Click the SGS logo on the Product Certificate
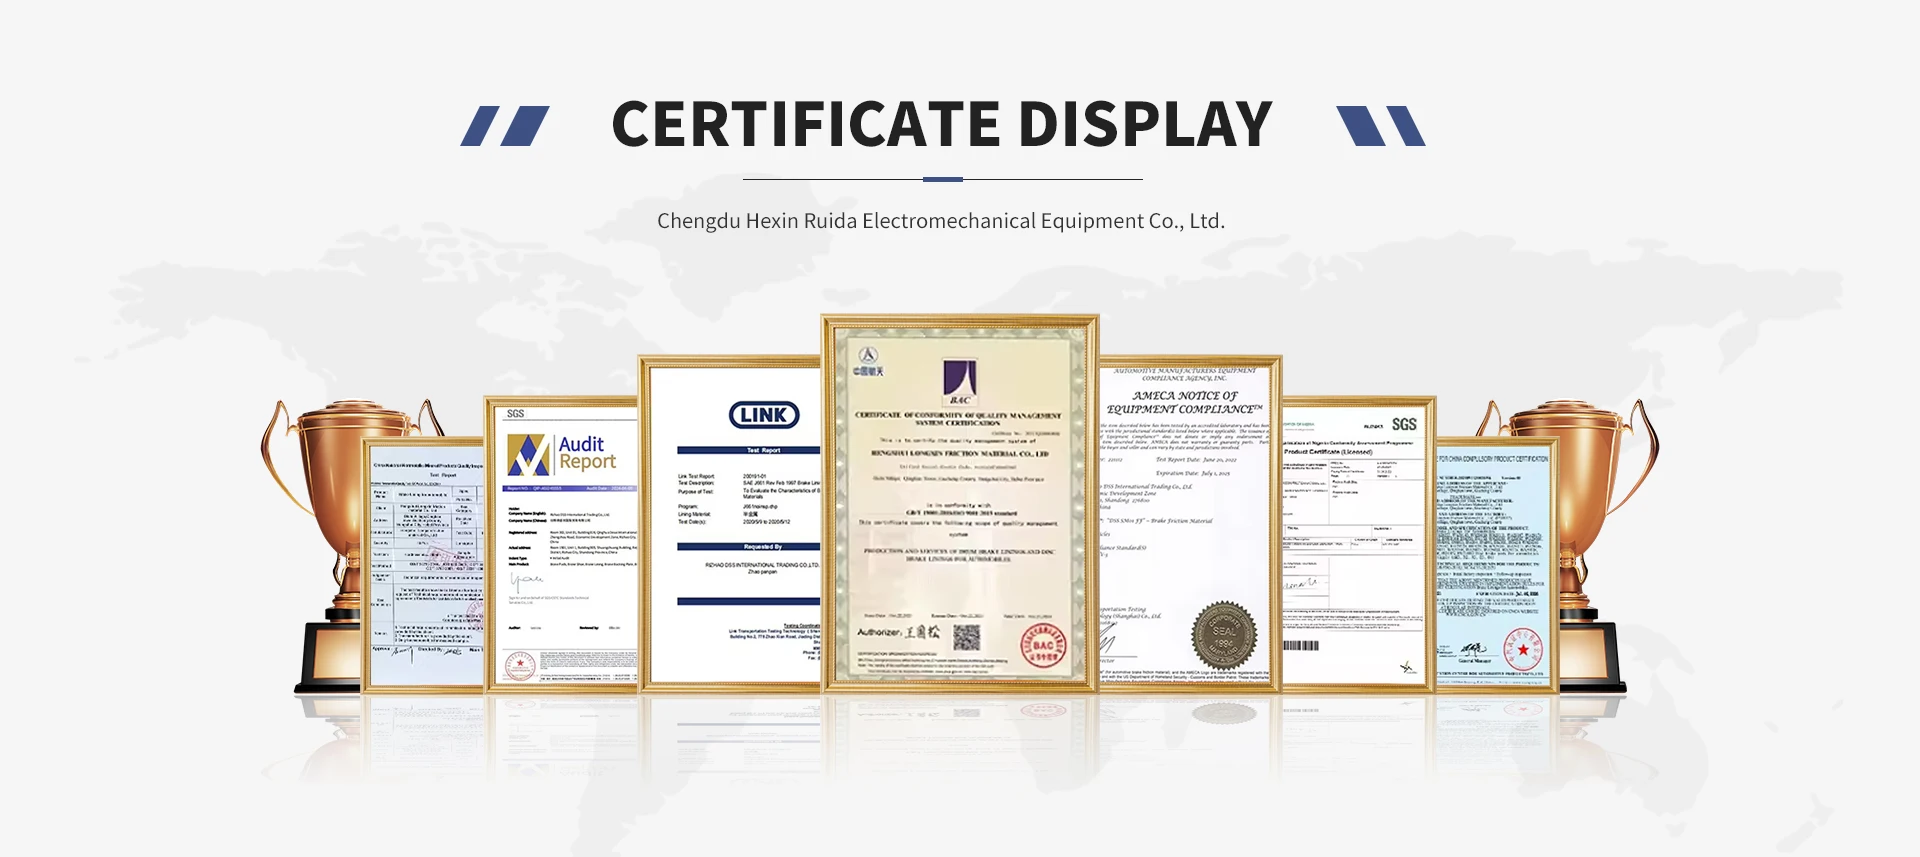 pos(1404,424)
